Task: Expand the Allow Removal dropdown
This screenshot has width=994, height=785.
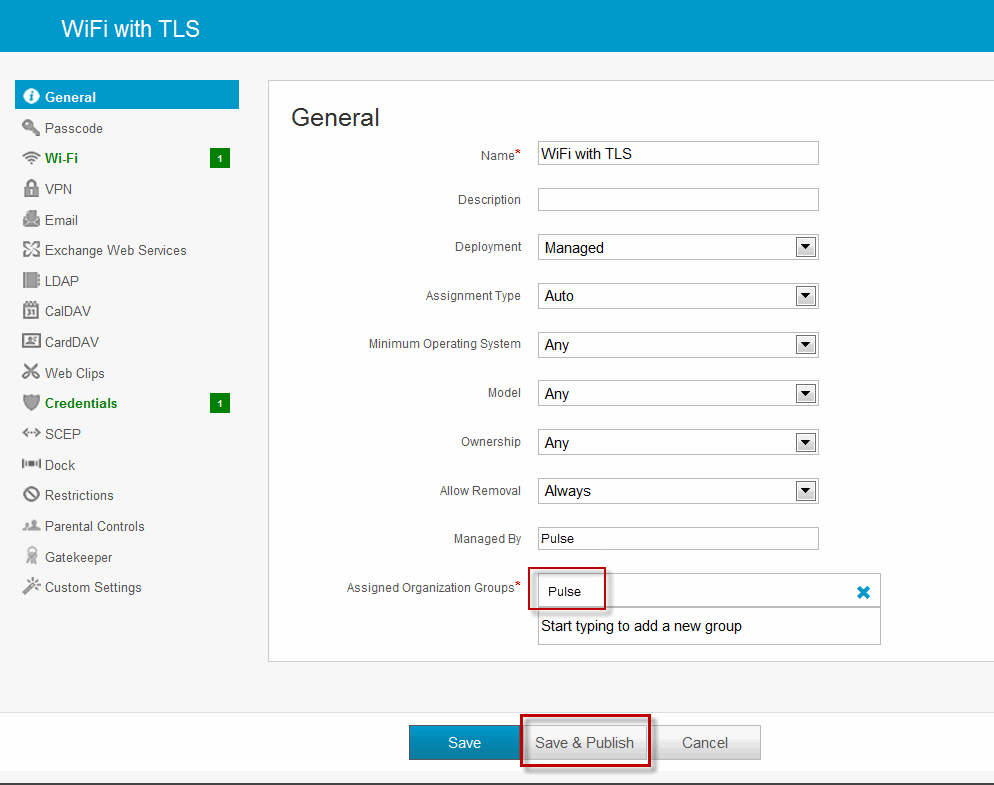Action: (805, 491)
